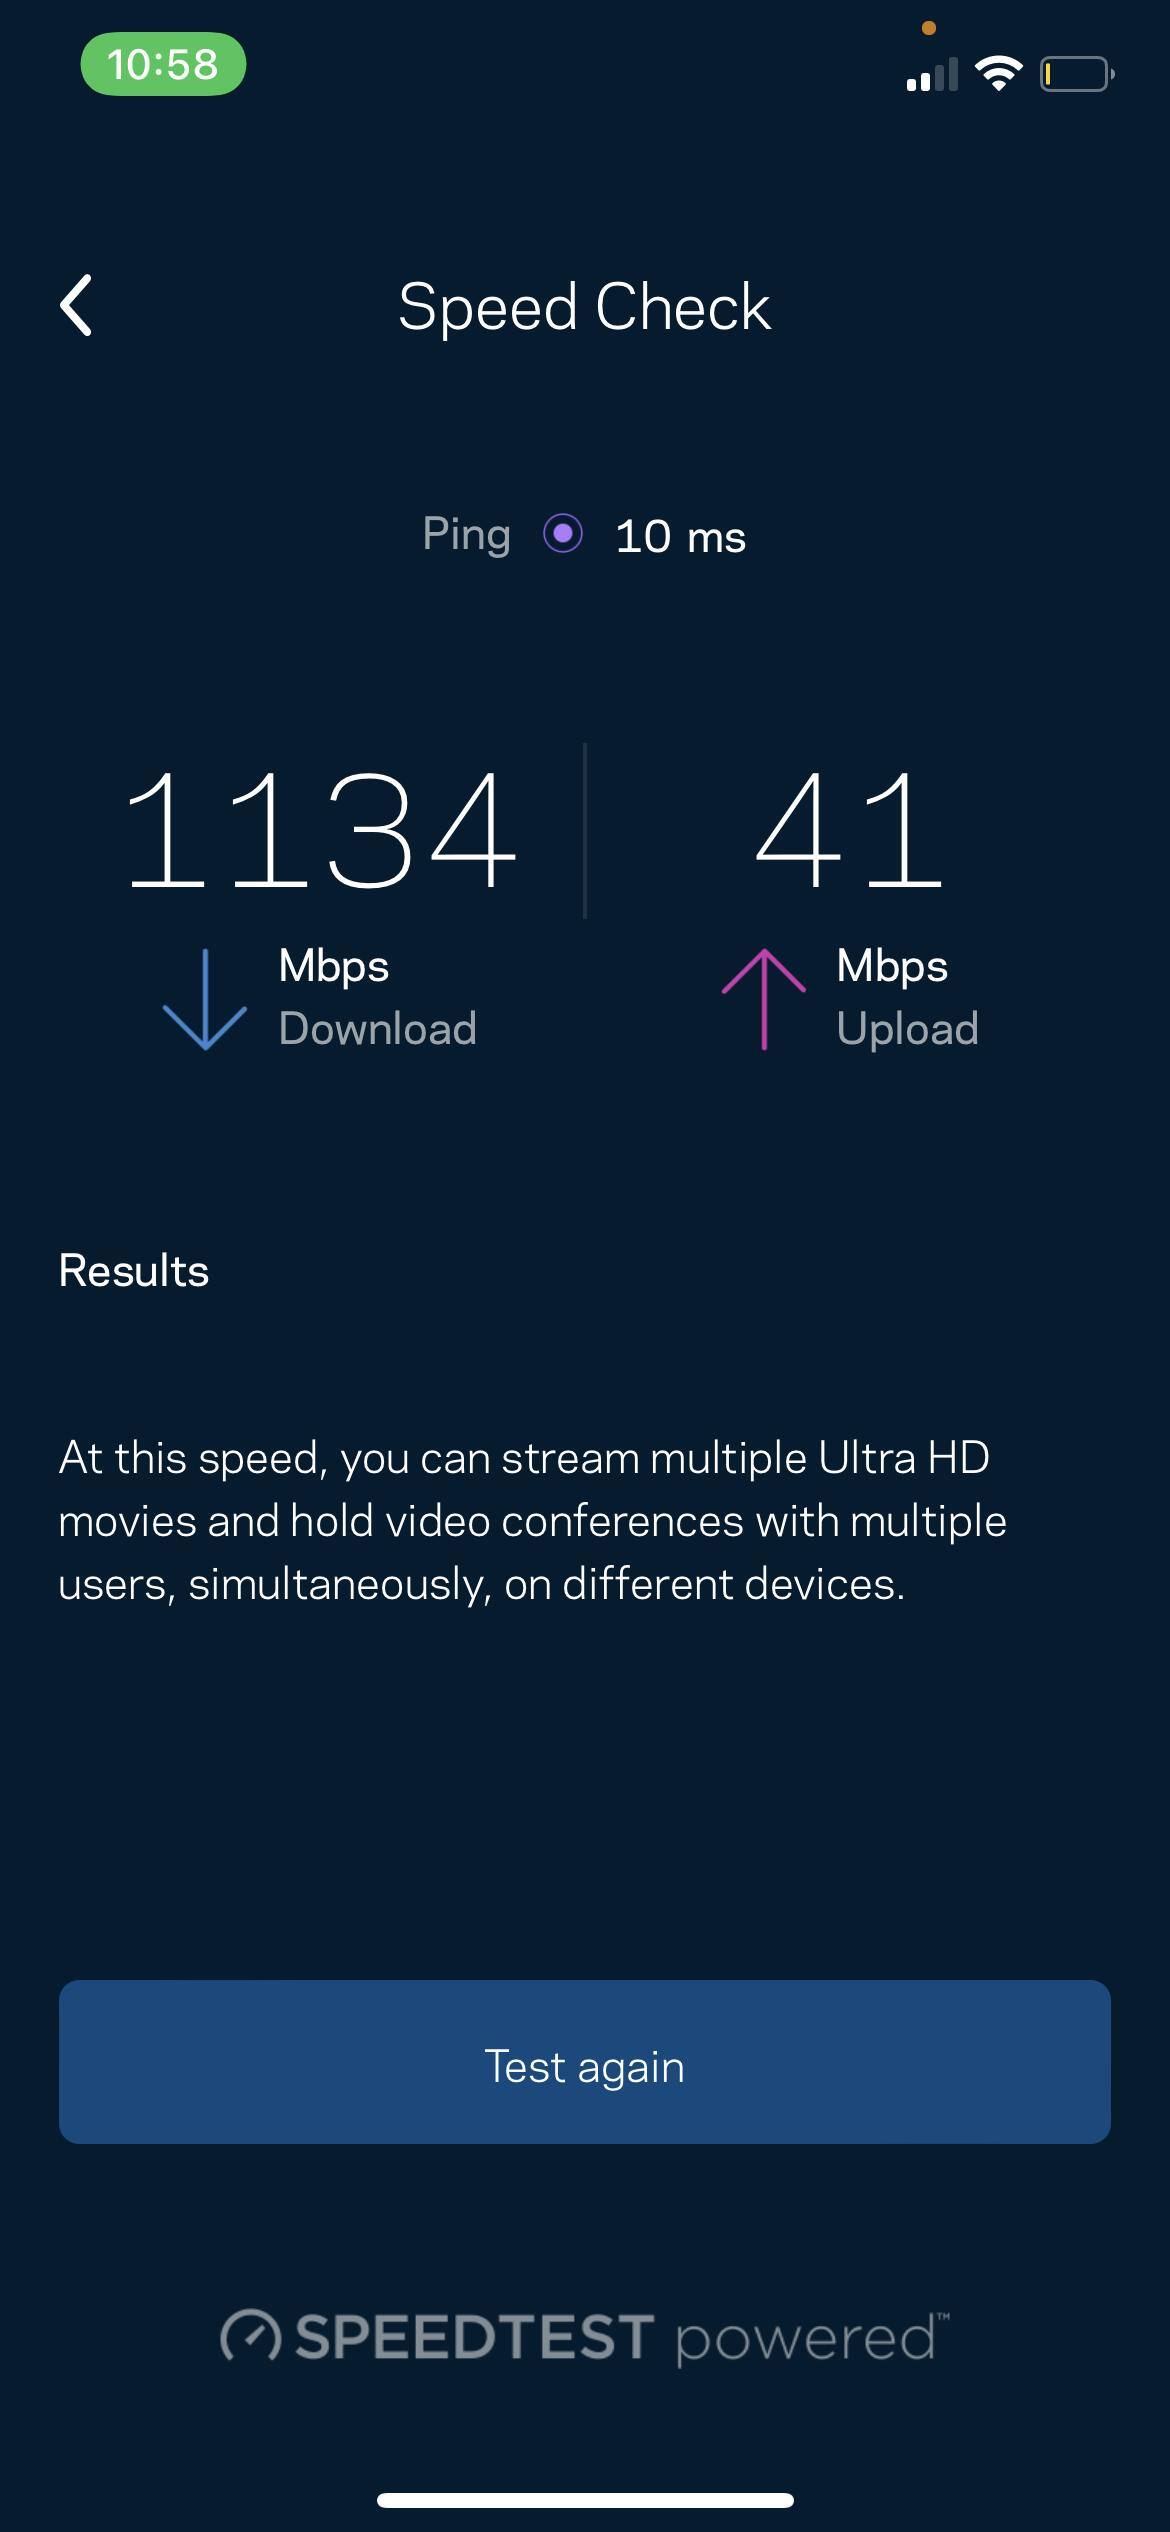Tap the Results heading

[x=134, y=1271]
